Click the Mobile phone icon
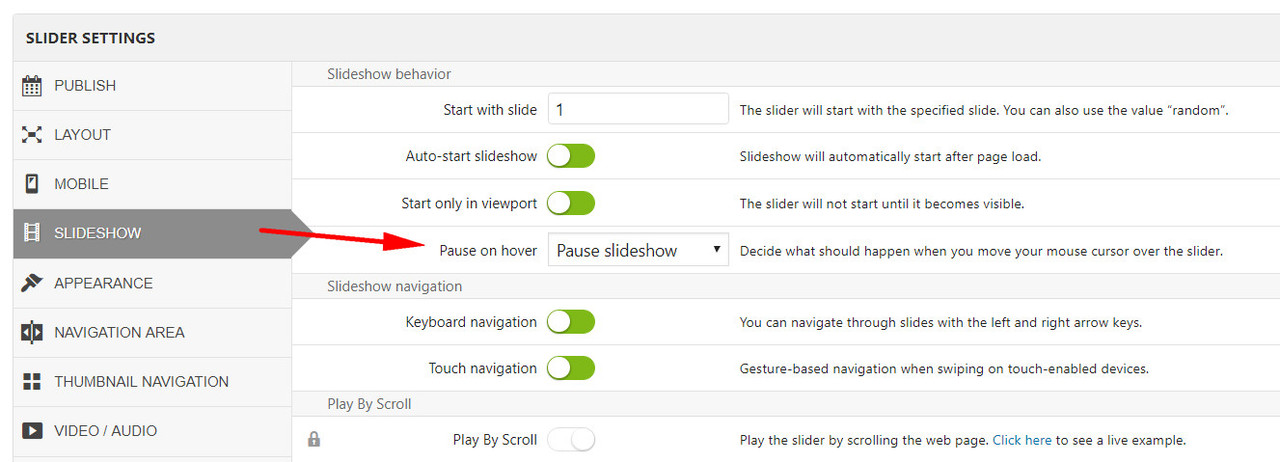This screenshot has width=1280, height=462. point(32,184)
